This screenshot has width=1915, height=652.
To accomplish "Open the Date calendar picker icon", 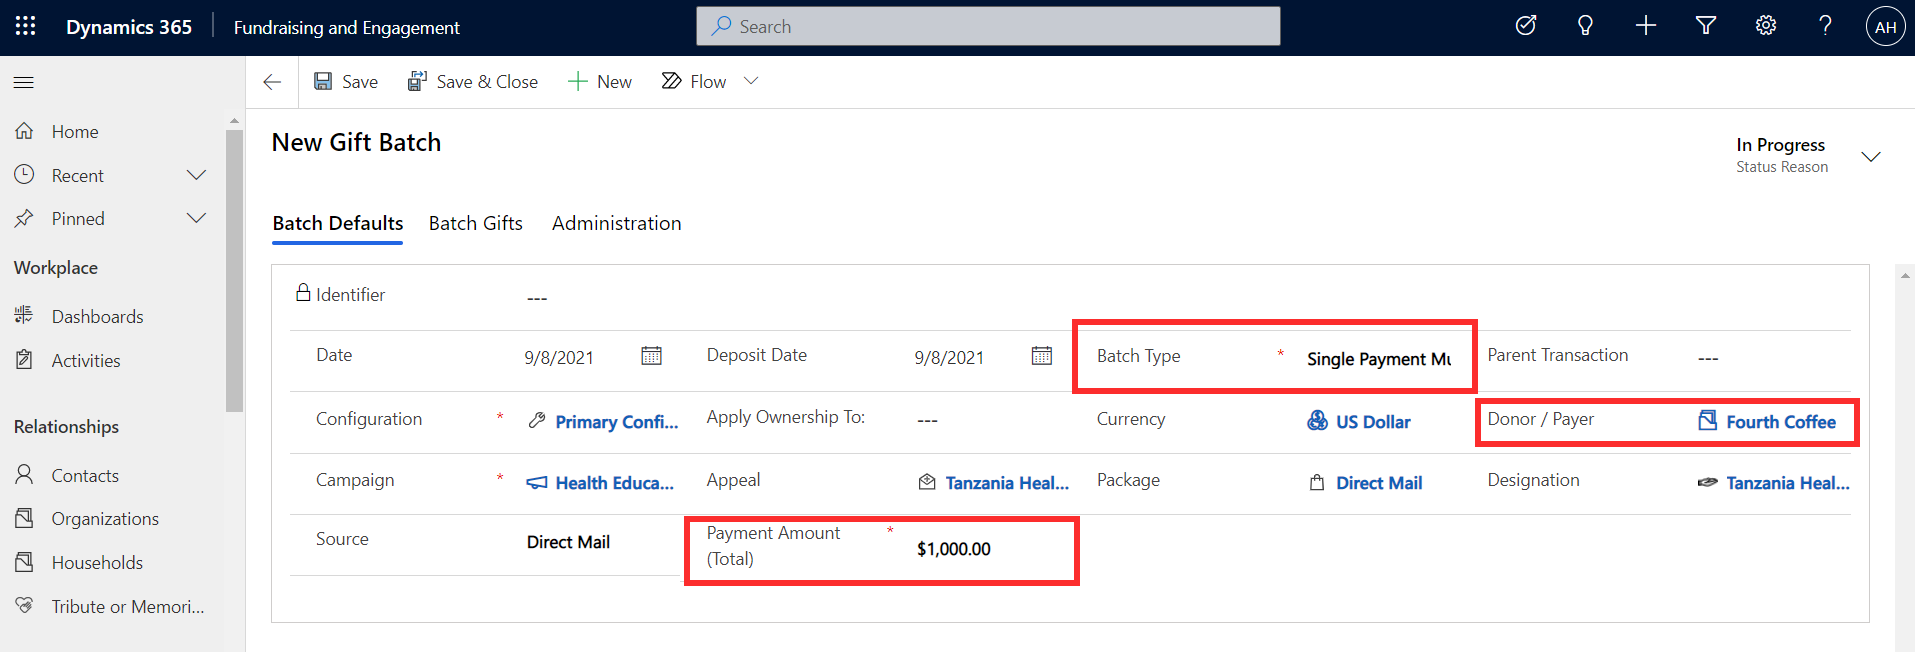I will tap(652, 356).
